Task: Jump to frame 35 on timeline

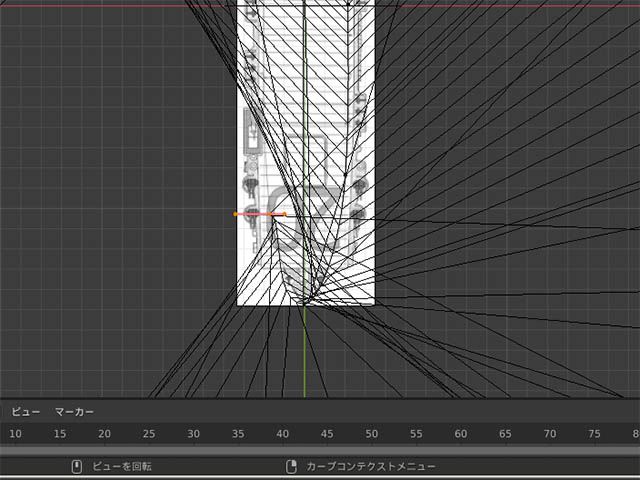Action: tap(238, 434)
